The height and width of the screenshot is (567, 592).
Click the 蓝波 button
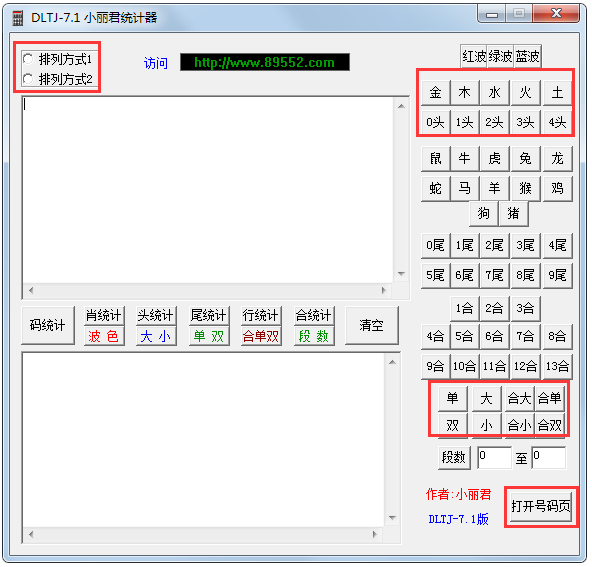[527, 57]
